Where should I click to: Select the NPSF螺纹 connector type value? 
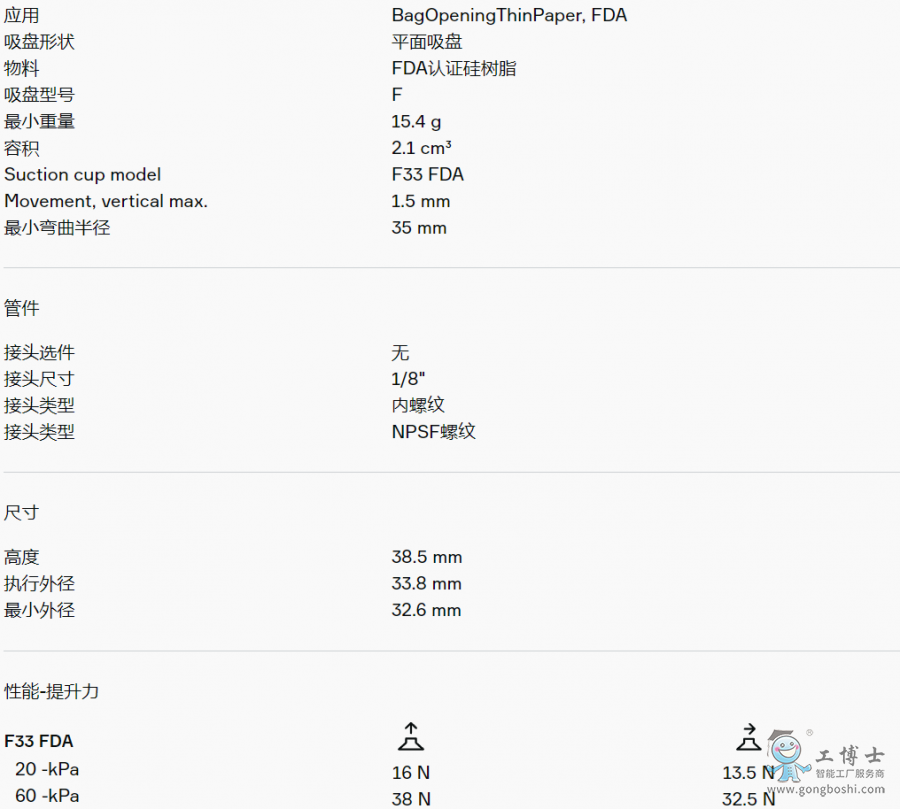click(433, 432)
